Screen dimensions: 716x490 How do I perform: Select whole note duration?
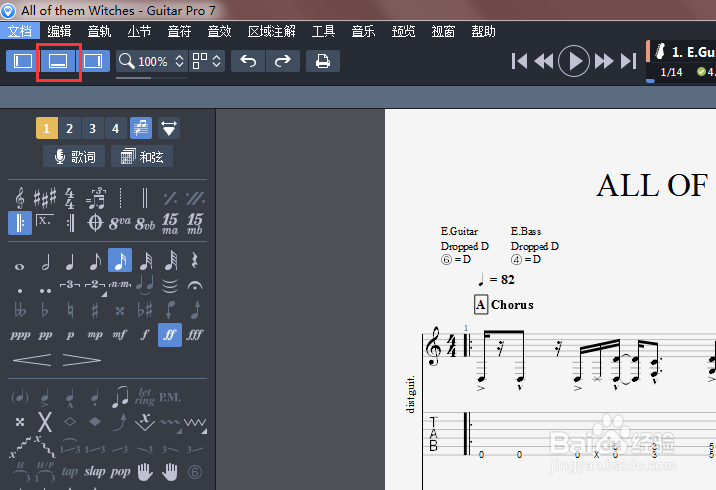click(x=20, y=266)
